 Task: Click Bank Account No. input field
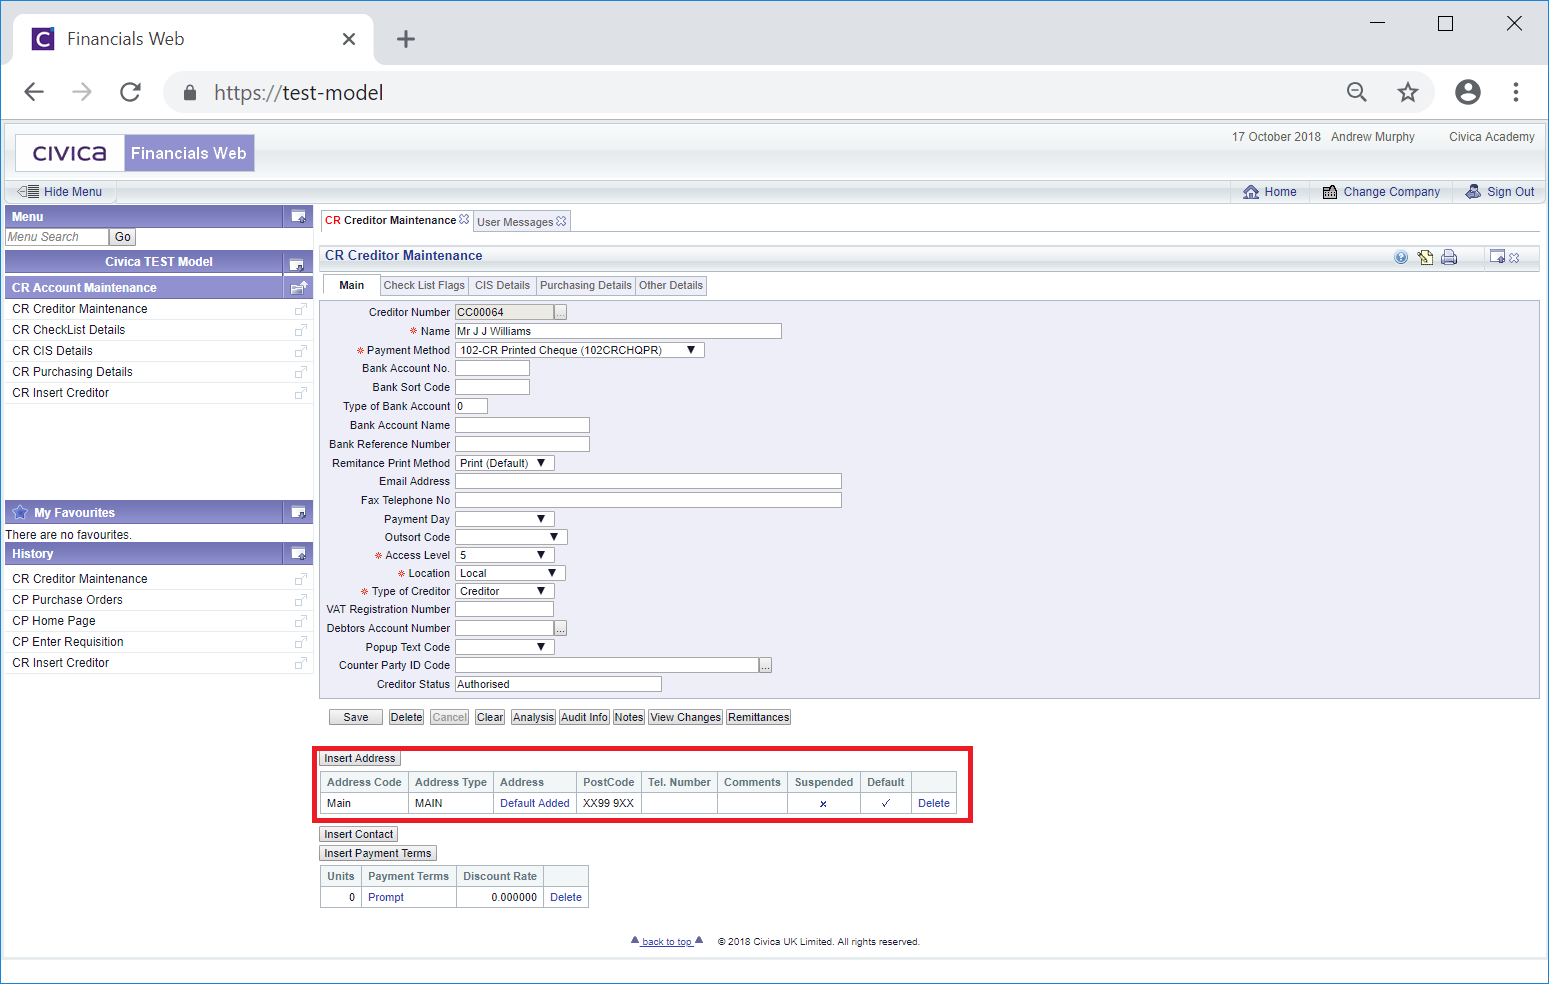tap(492, 369)
